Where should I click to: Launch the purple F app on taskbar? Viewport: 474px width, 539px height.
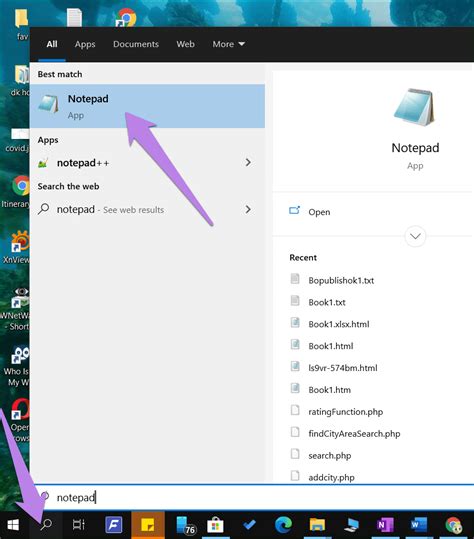(x=114, y=525)
